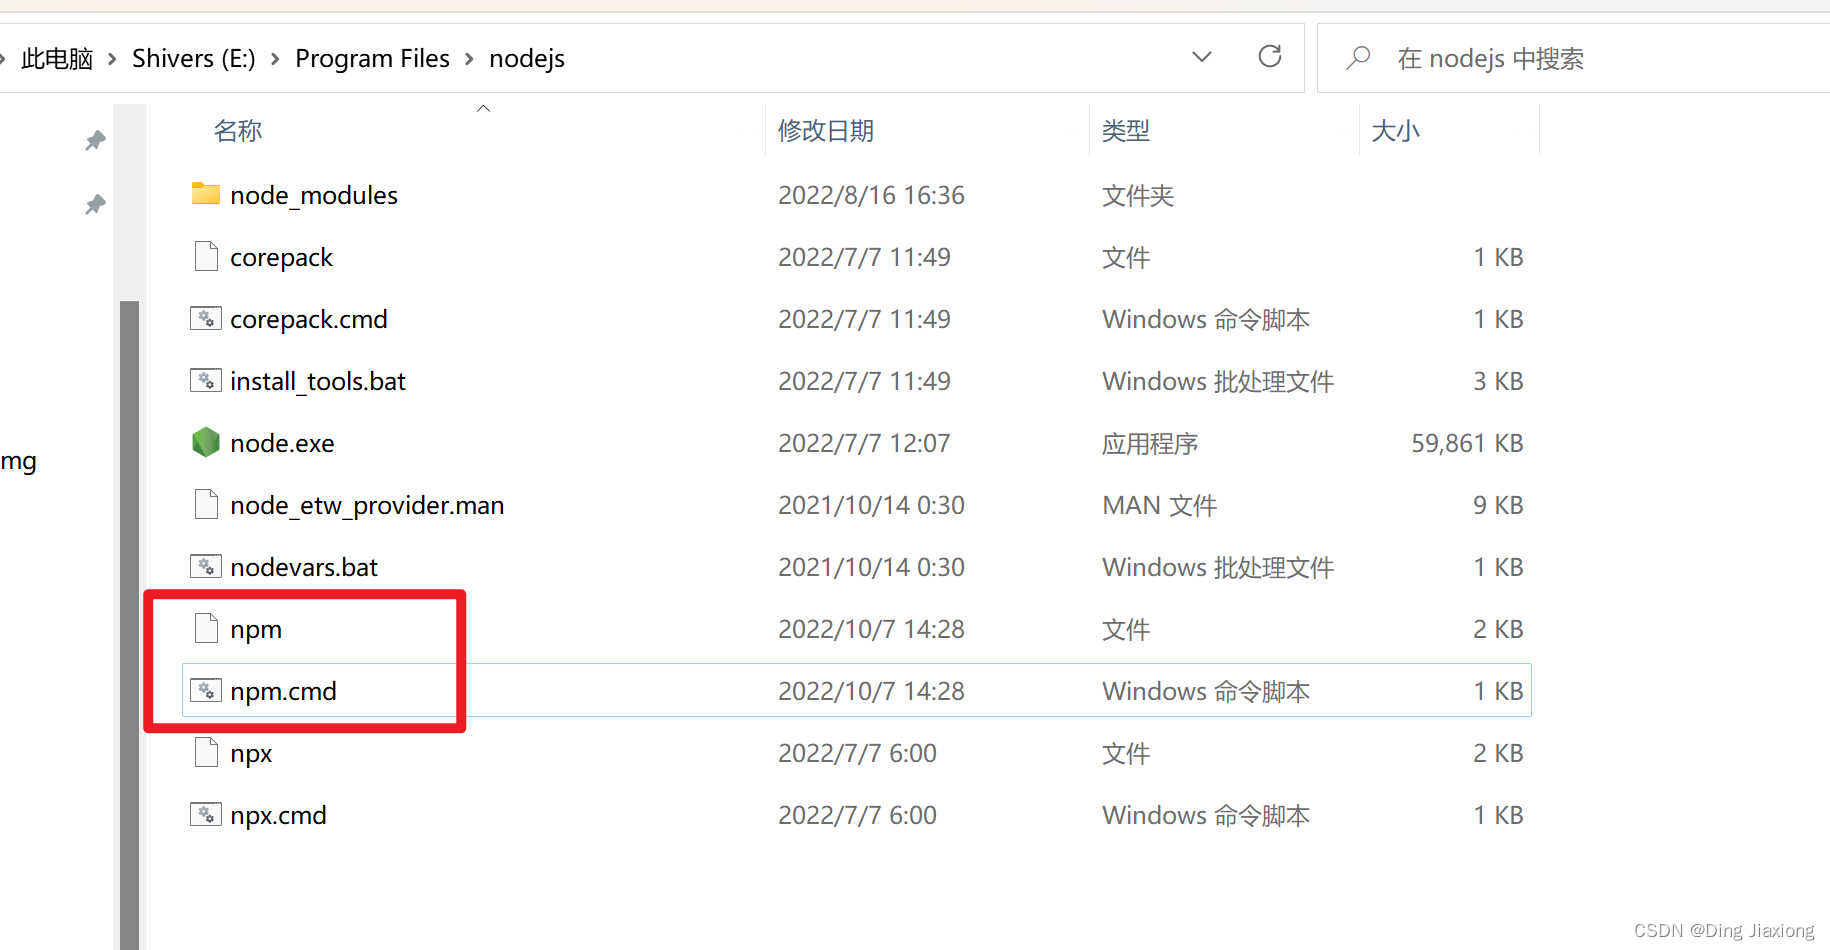Click the node.exe hexagon icon
This screenshot has width=1830, height=950.
pos(206,442)
